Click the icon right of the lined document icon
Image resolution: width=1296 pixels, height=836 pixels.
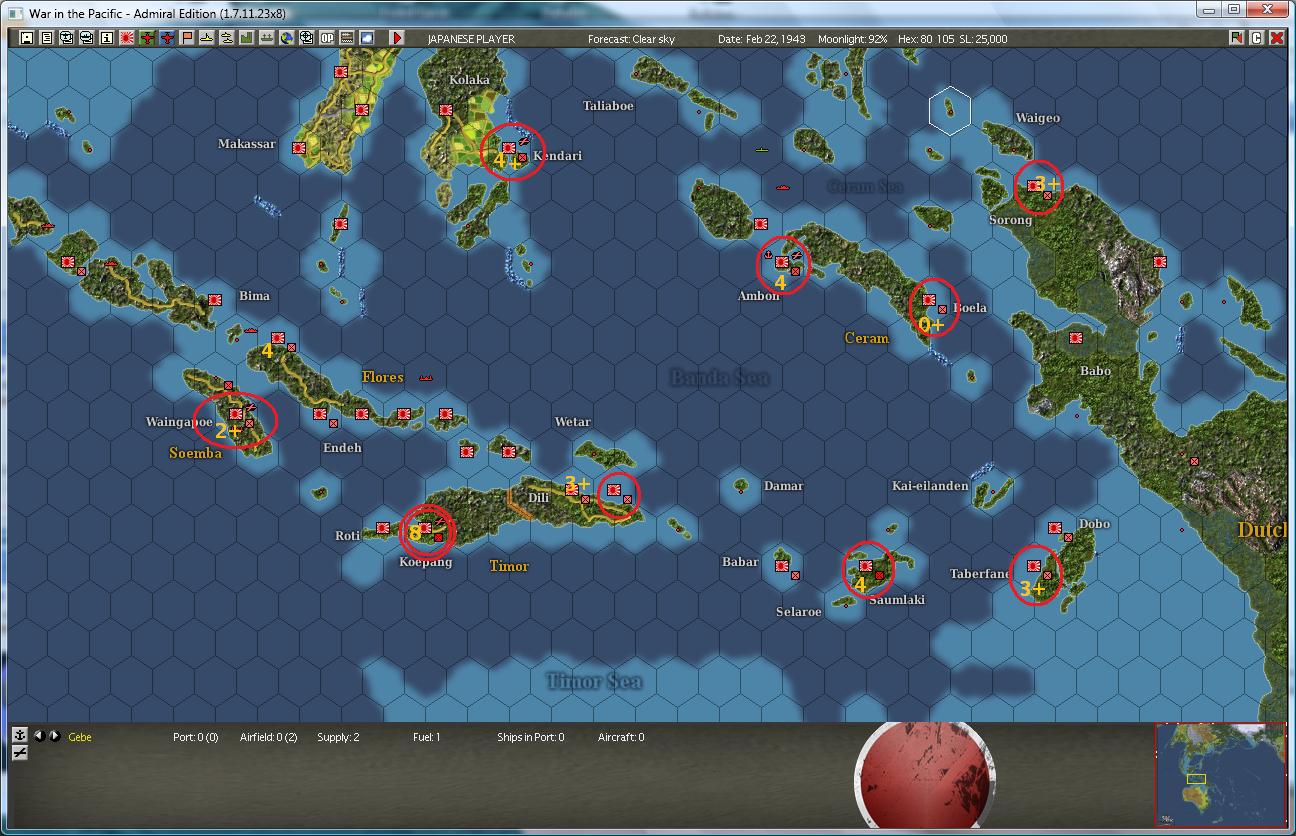pos(67,38)
